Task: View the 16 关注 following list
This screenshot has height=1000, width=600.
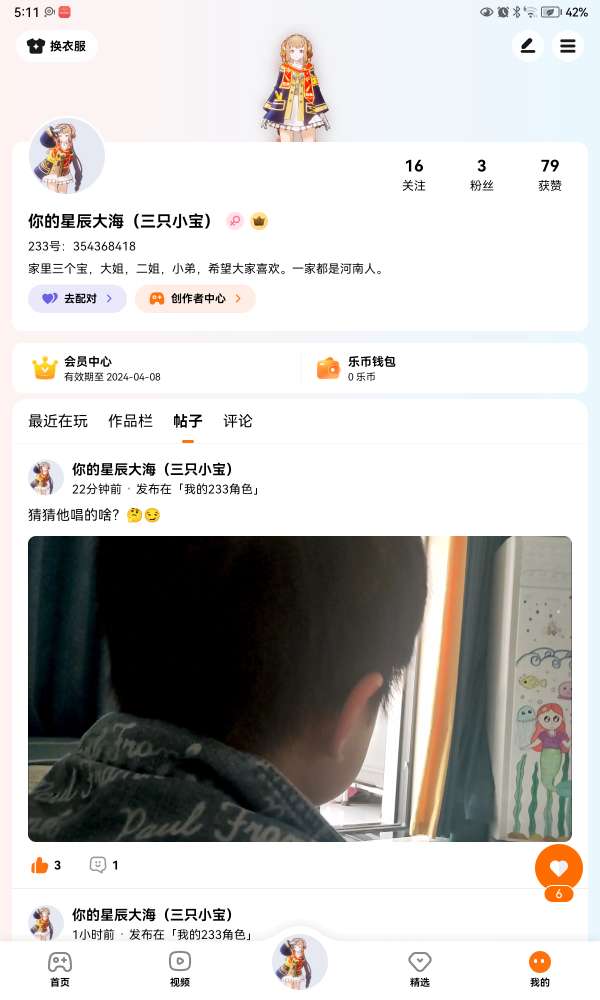Action: [414, 175]
